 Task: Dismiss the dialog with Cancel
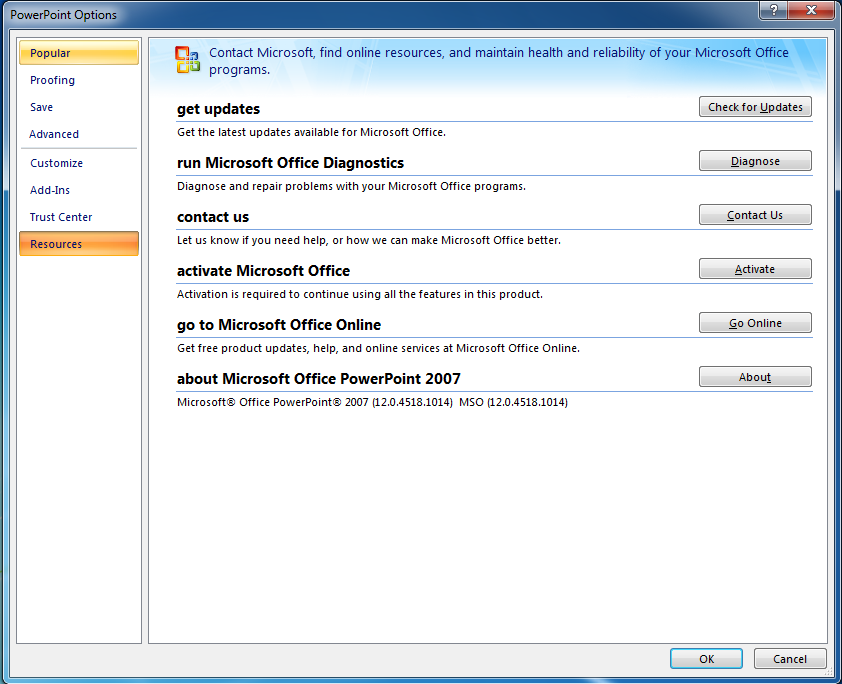point(790,659)
